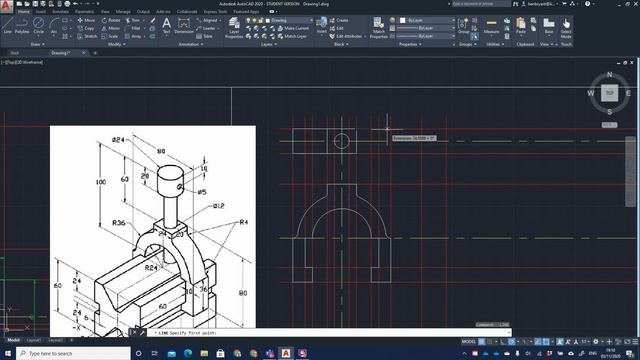This screenshot has width=640, height=360.
Task: Click the Plot (print) icon in Quick Access toolbar
Action: (x=67, y=4)
